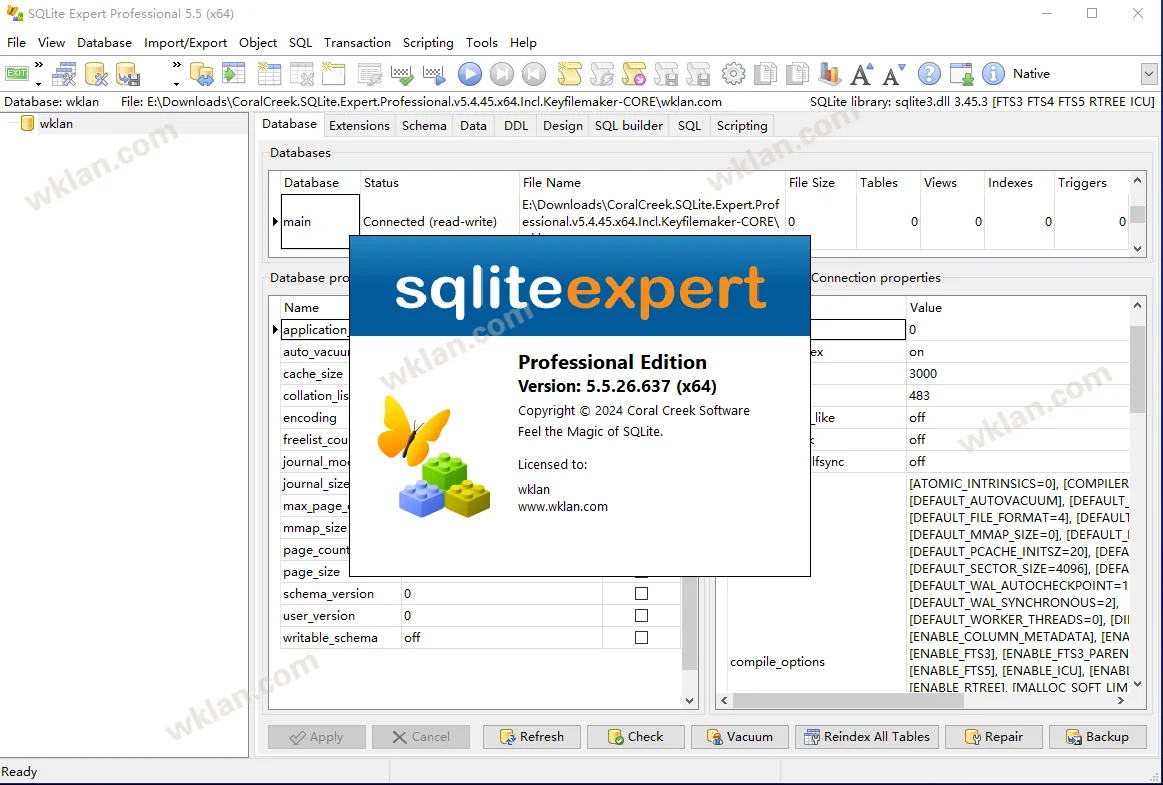Click the two-databases transfer arrows icon

pyautogui.click(x=202, y=73)
